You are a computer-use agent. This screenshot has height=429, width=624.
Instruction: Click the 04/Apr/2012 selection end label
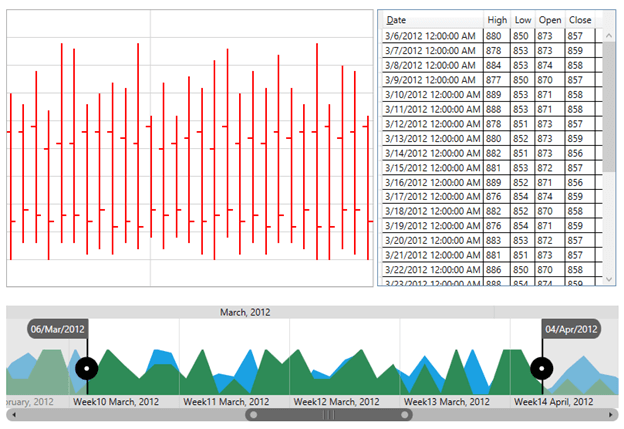(571, 329)
